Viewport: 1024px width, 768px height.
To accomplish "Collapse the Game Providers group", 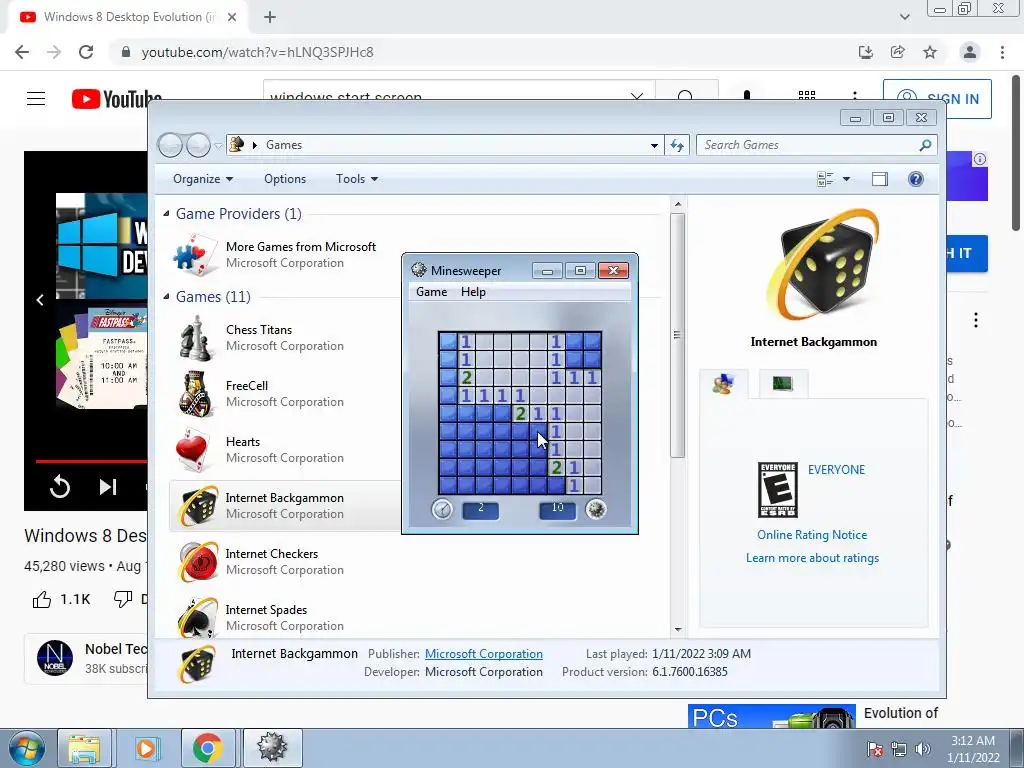I will point(167,214).
